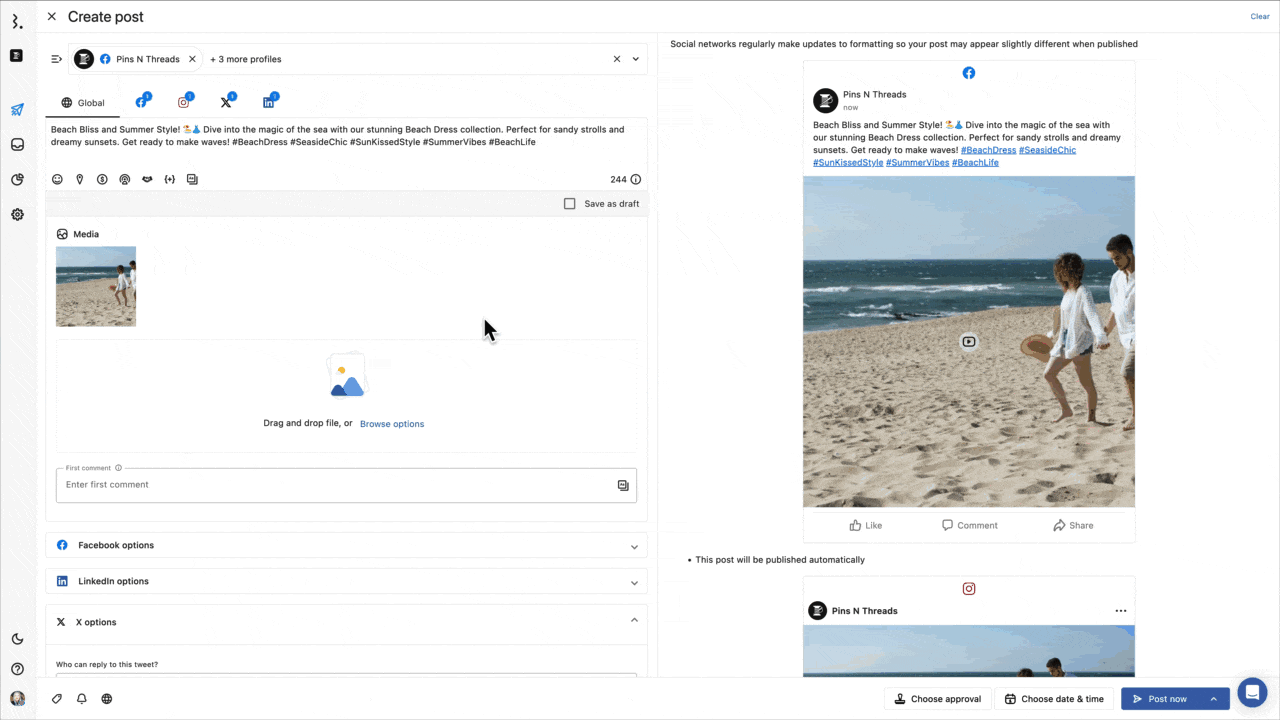
Task: Open the Publishing paper-plane sidebar icon
Action: (17, 110)
